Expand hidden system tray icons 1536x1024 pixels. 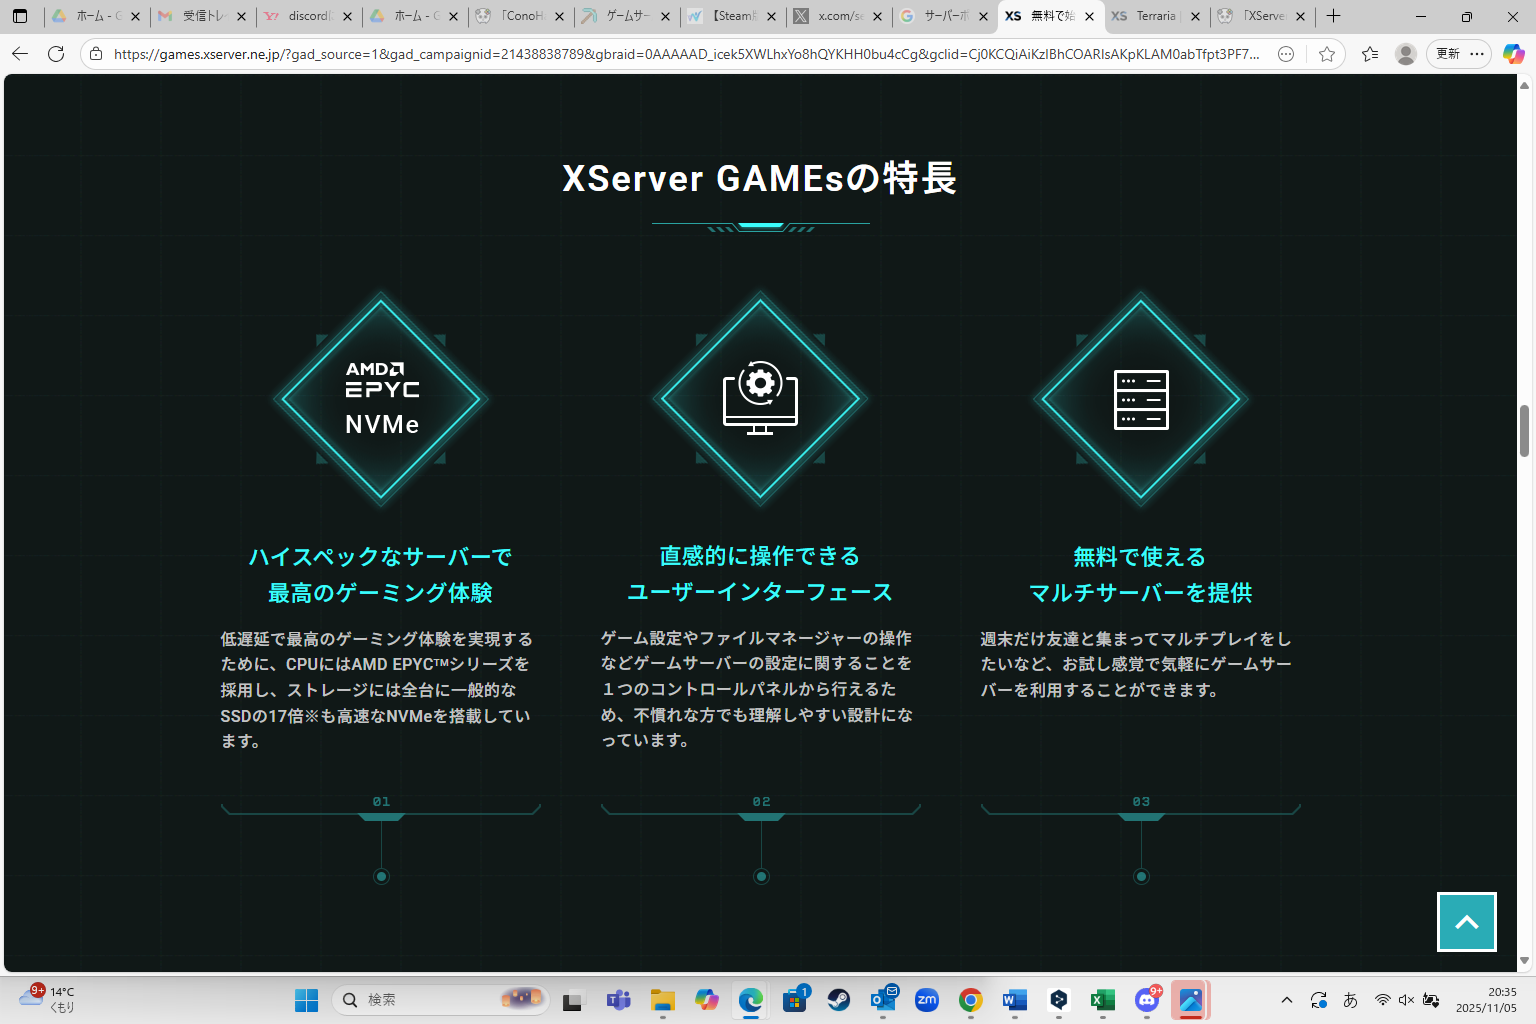pyautogui.click(x=1286, y=999)
